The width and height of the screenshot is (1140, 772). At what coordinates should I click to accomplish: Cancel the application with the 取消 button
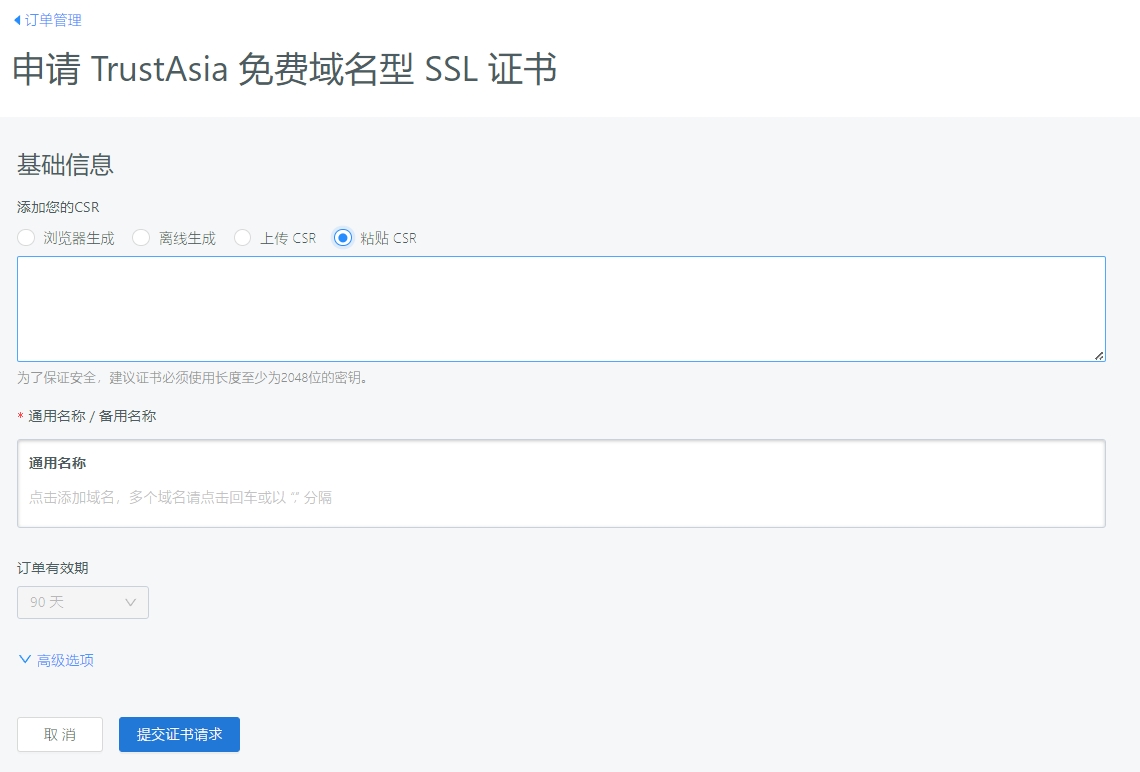(60, 734)
